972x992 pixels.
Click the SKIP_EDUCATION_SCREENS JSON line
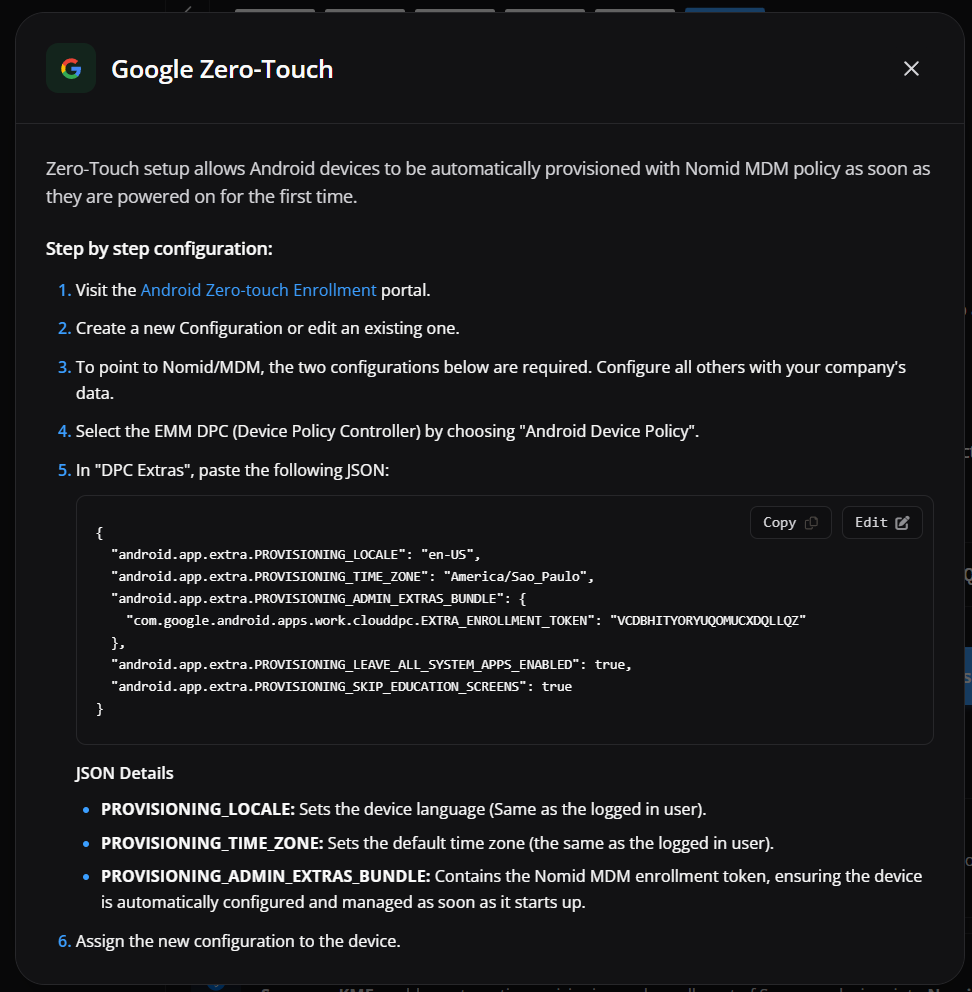pos(341,687)
